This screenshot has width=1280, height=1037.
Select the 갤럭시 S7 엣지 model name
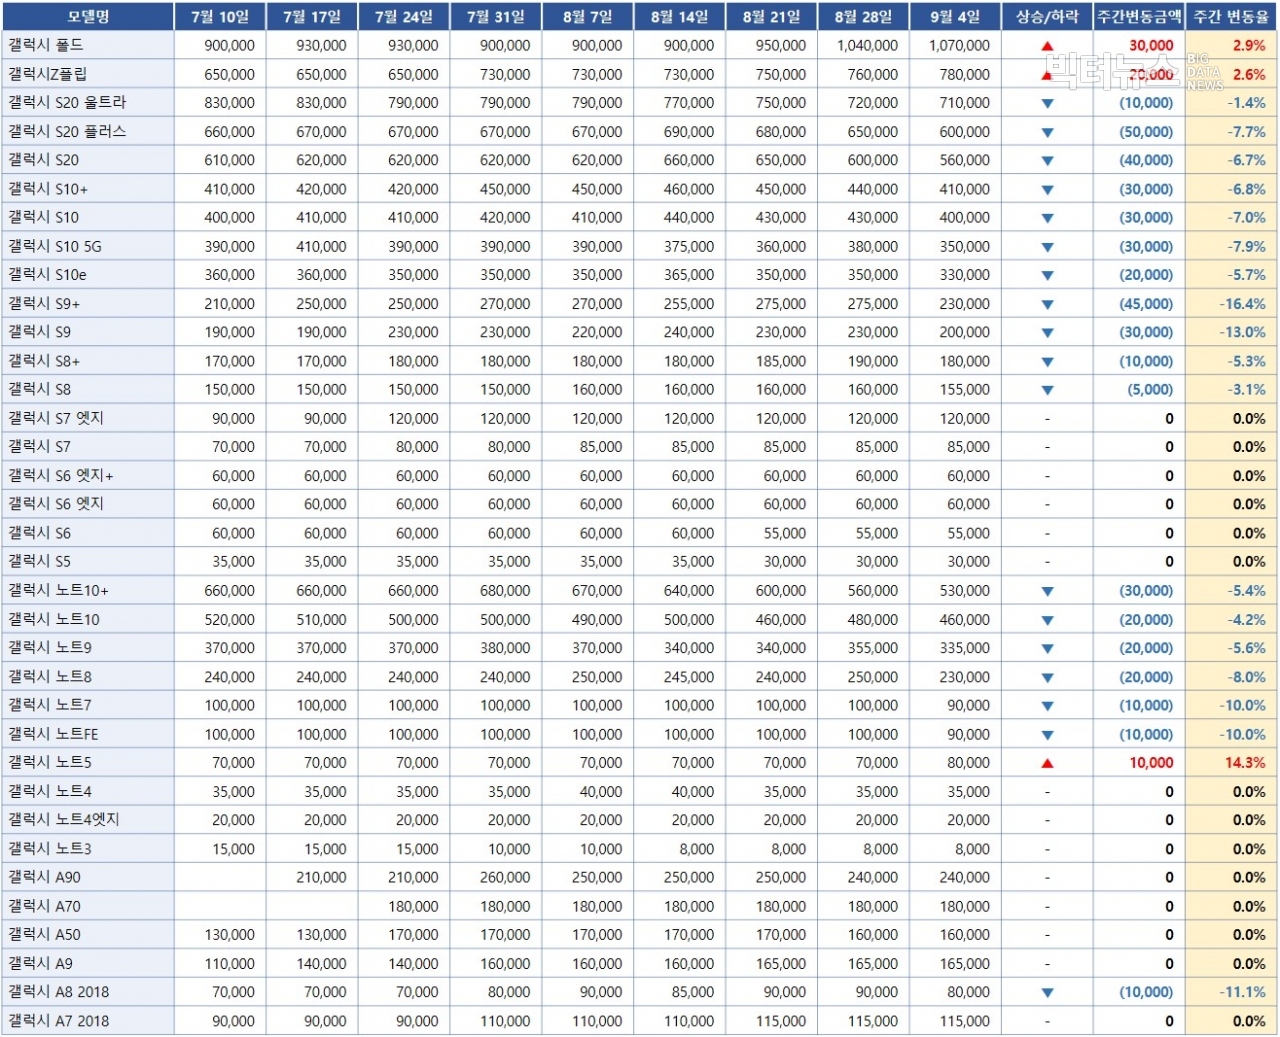coord(56,418)
